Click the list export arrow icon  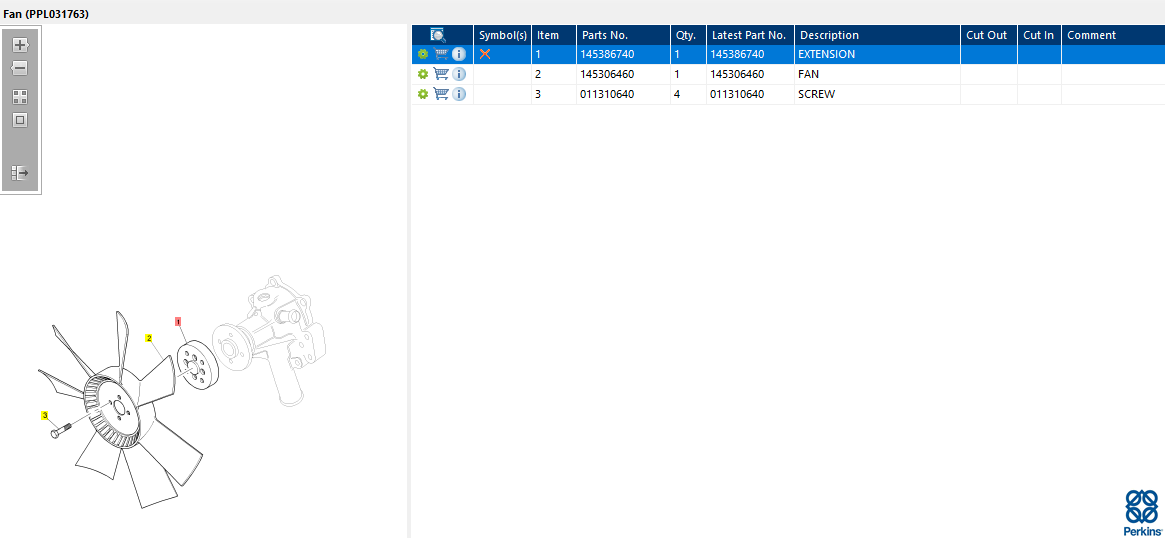coord(20,173)
